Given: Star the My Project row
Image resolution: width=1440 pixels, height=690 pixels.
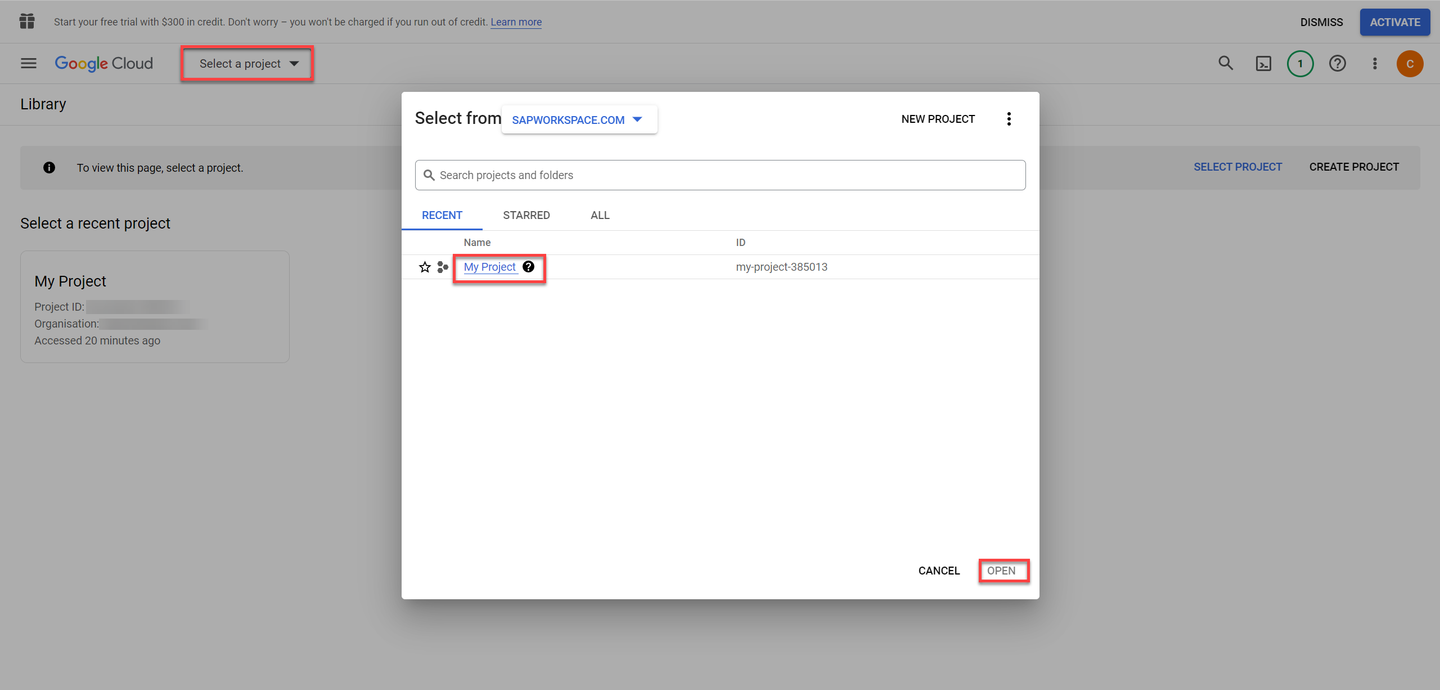Looking at the screenshot, I should coord(425,267).
